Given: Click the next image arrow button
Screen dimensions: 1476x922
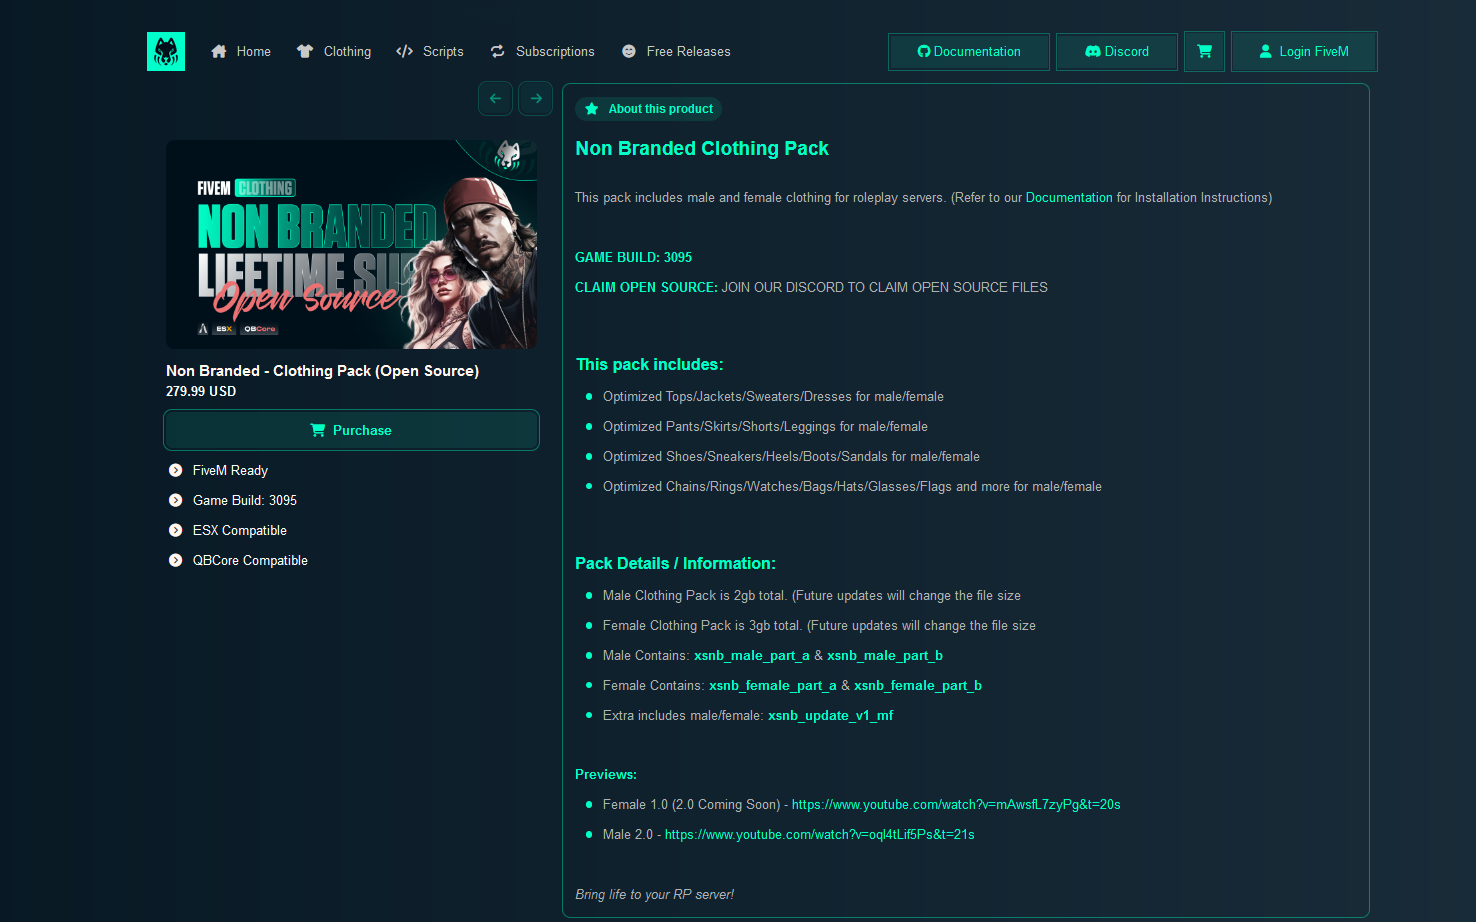Looking at the screenshot, I should click(x=536, y=98).
